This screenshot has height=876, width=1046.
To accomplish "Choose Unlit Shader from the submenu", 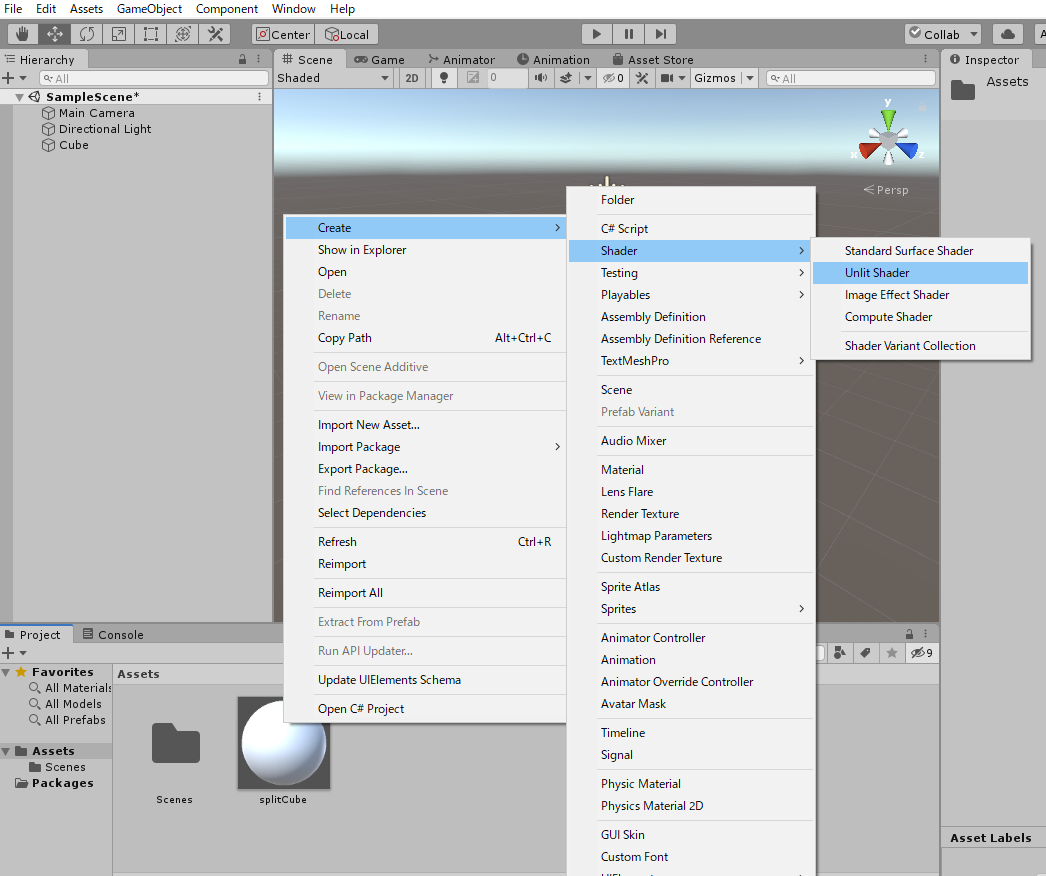I will (x=877, y=273).
